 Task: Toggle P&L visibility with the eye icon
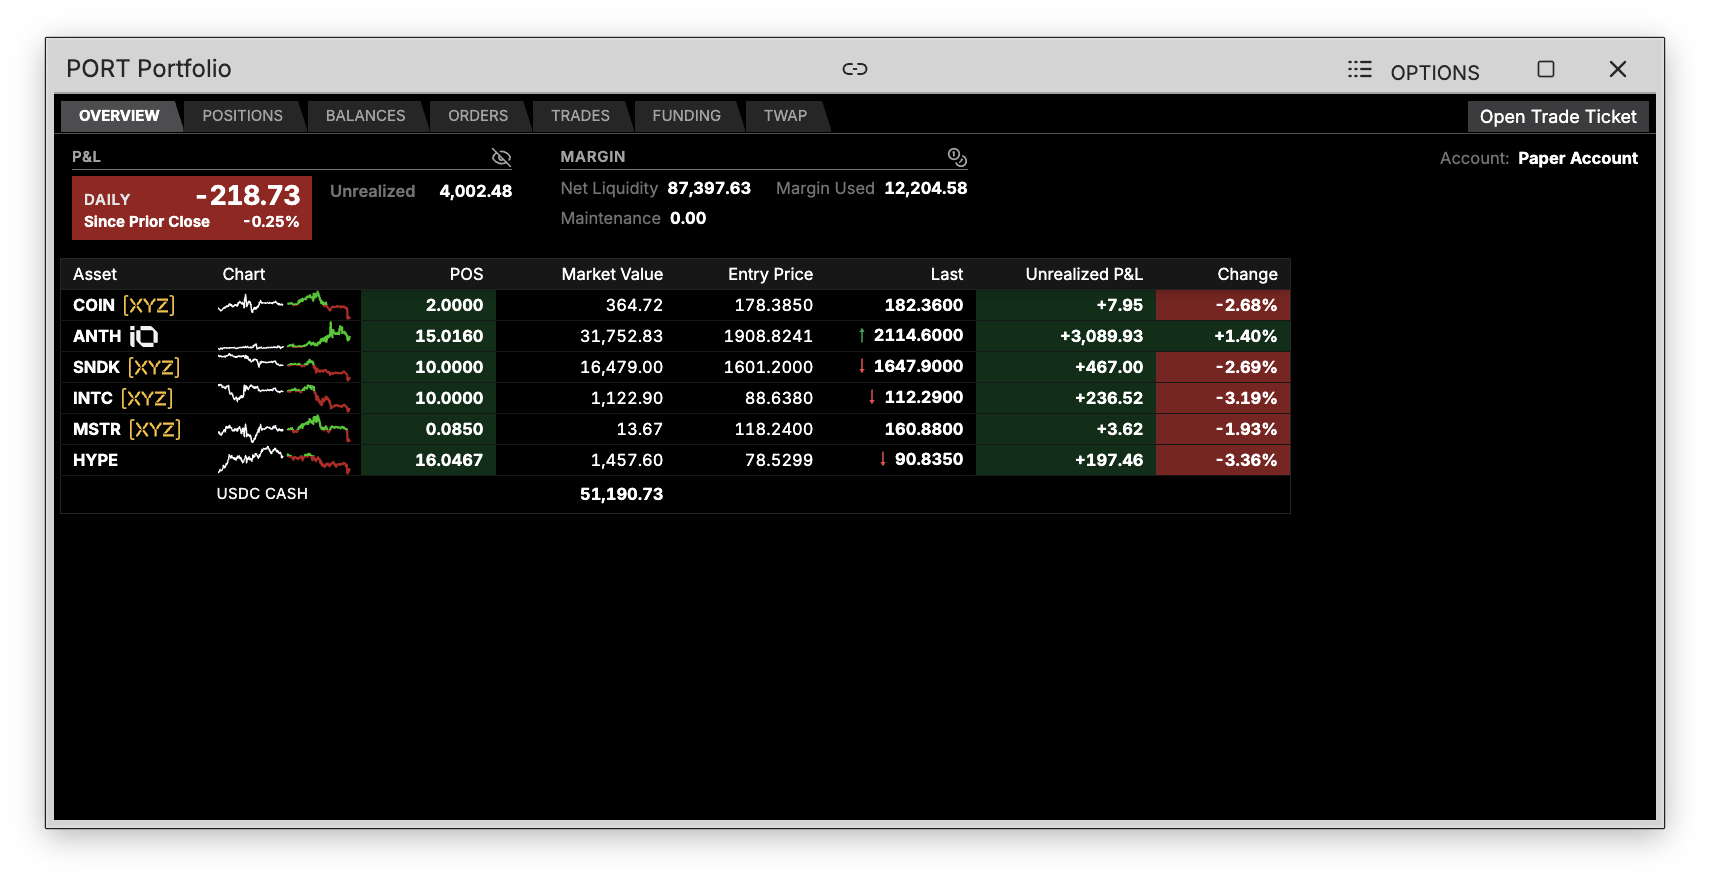coord(501,157)
